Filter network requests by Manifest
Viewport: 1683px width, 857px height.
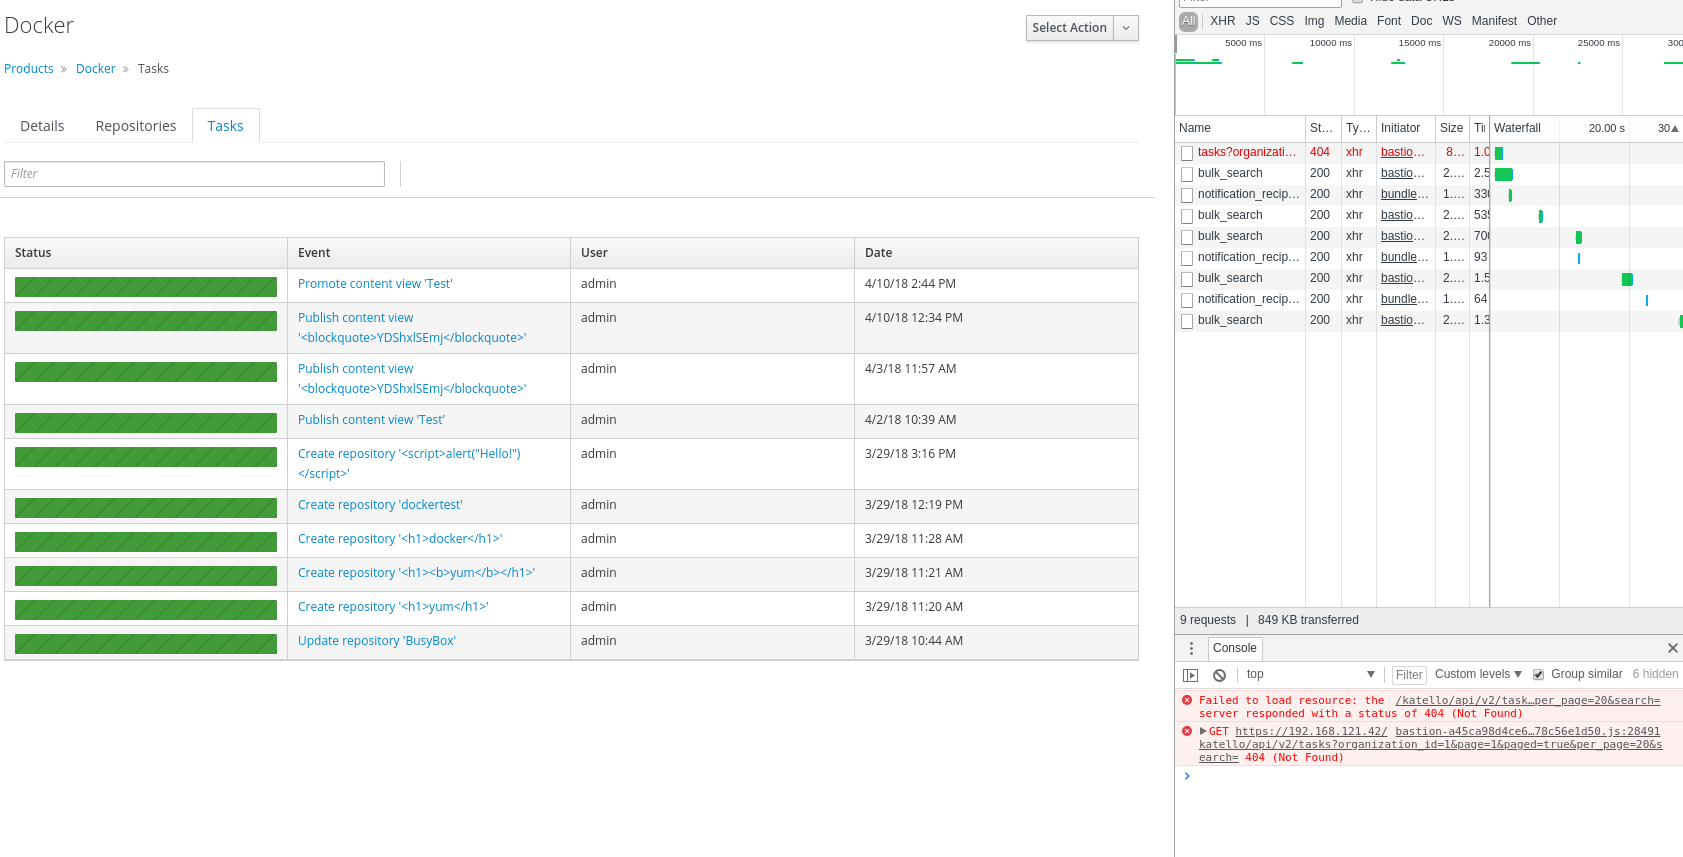pos(1494,21)
